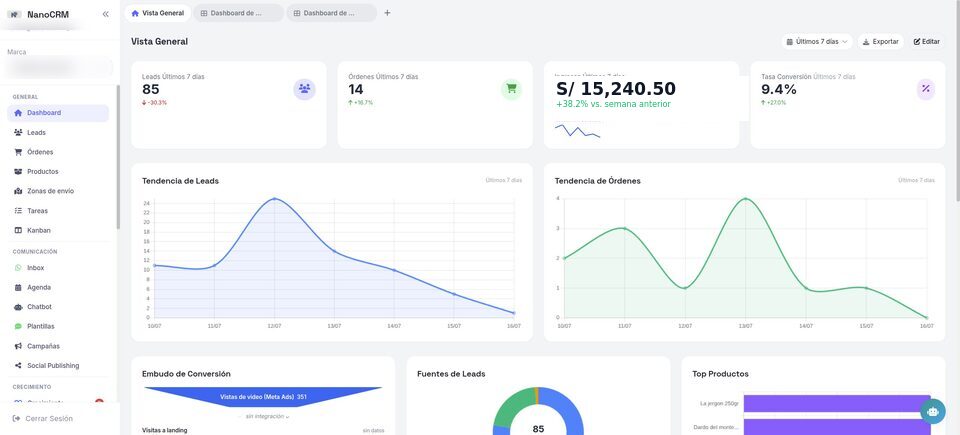This screenshot has width=960, height=435.
Task: Open Tareas in the sidebar menu
Action: [x=58, y=211]
